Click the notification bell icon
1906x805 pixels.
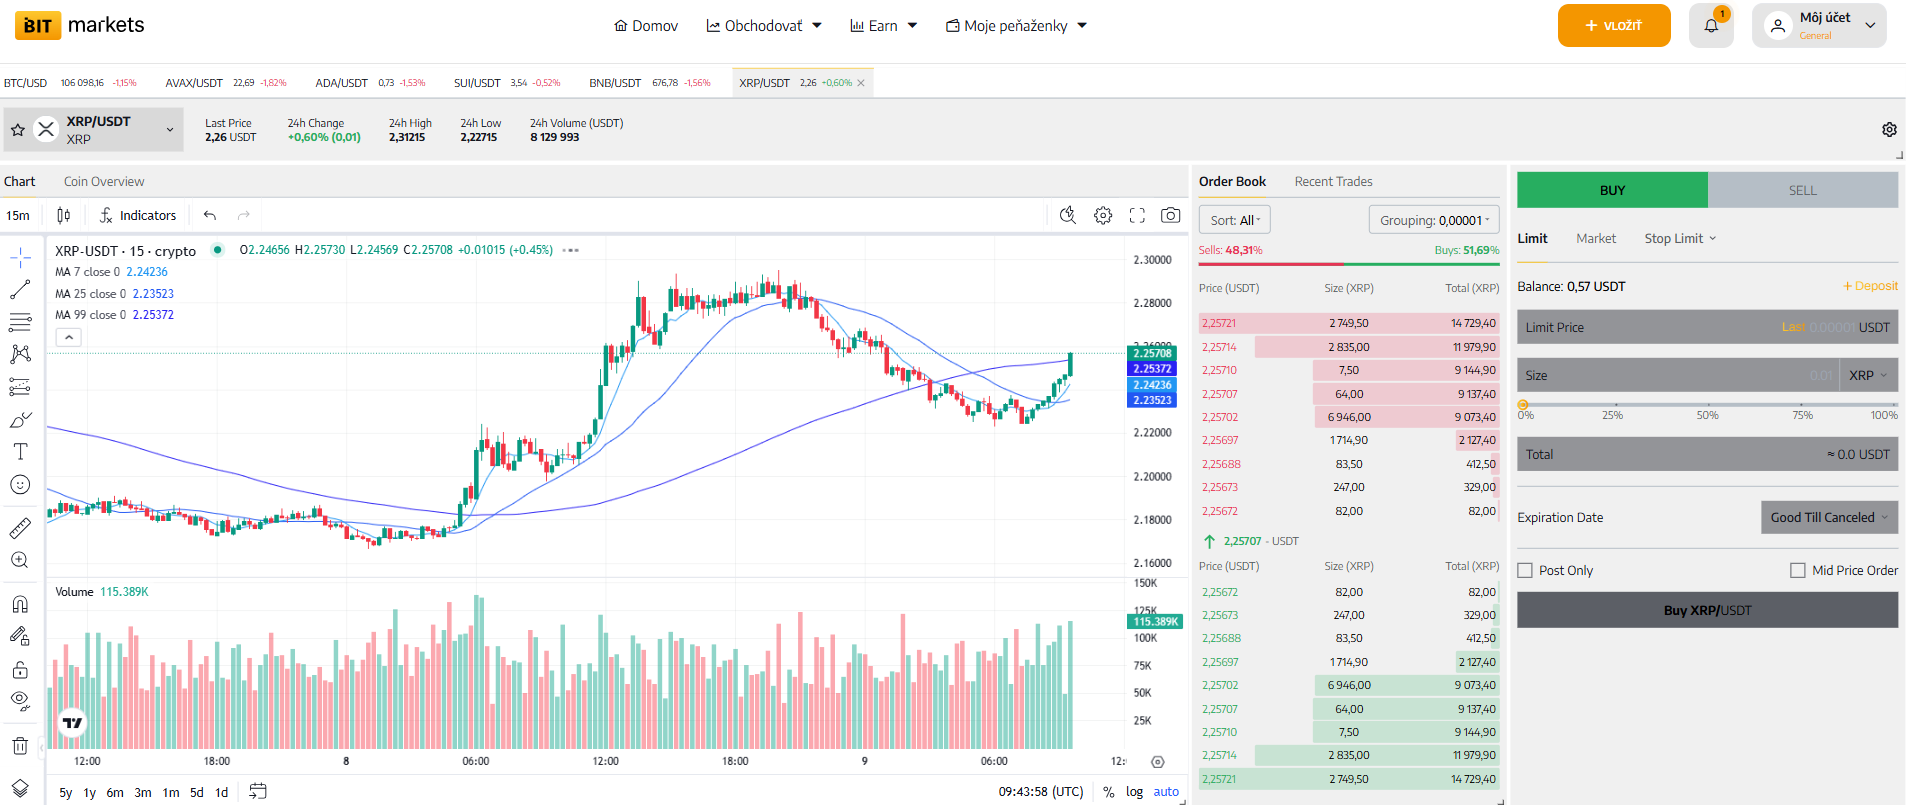(x=1710, y=26)
